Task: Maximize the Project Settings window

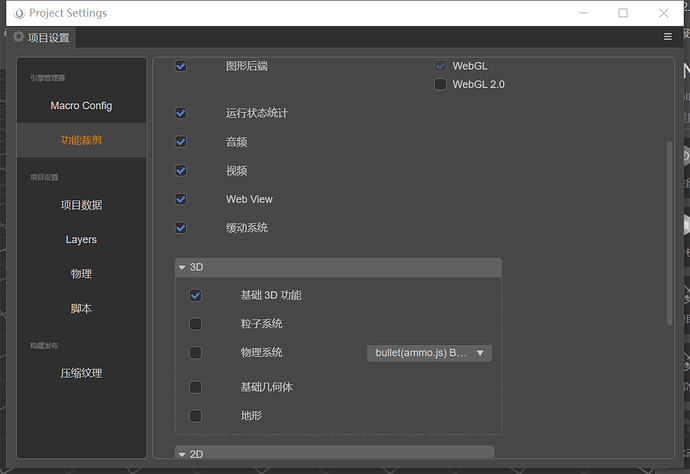Action: point(623,13)
